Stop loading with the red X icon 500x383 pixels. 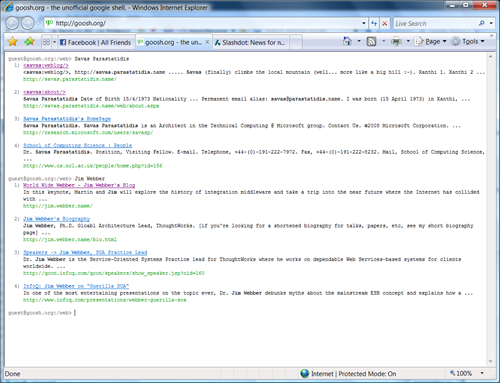385,23
